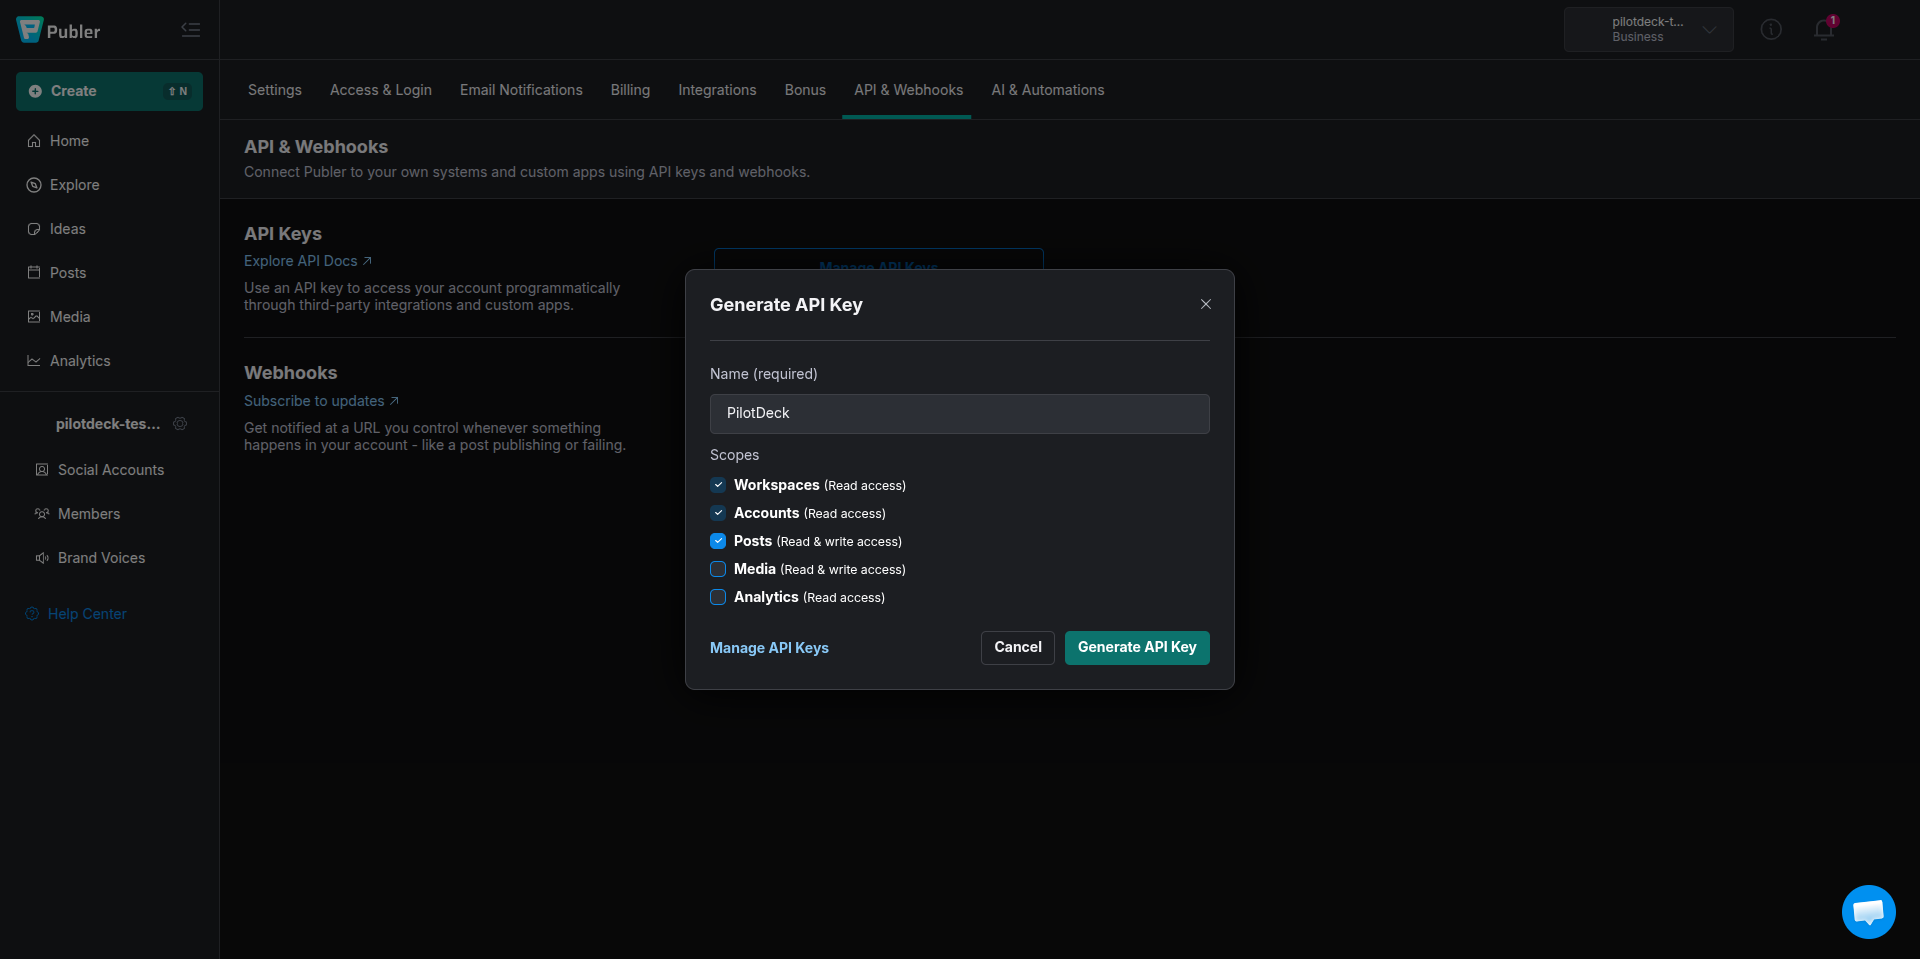Open the live chat bubble
1920x959 pixels.
click(1868, 912)
